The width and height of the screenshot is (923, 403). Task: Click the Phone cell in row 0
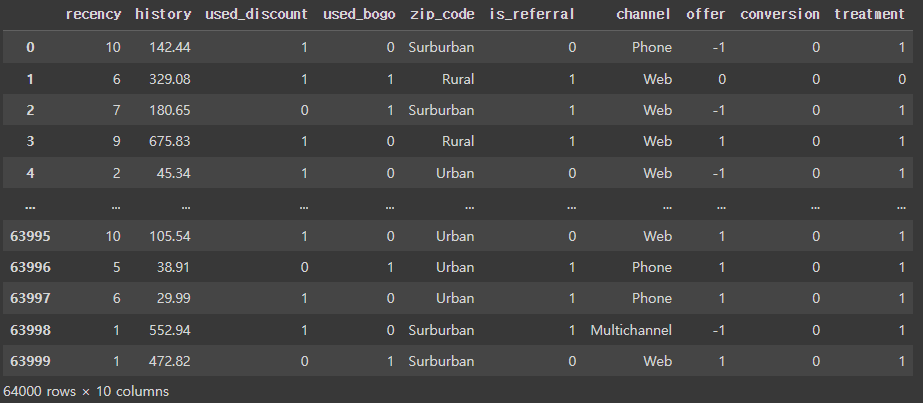(x=652, y=48)
